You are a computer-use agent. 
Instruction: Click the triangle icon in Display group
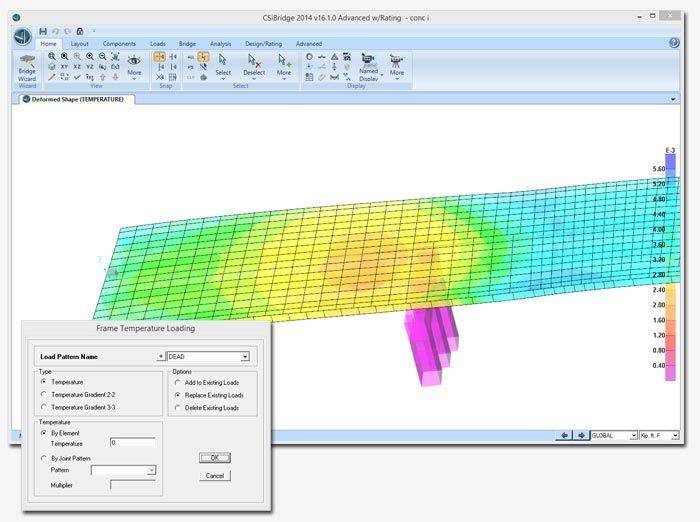[x=334, y=56]
